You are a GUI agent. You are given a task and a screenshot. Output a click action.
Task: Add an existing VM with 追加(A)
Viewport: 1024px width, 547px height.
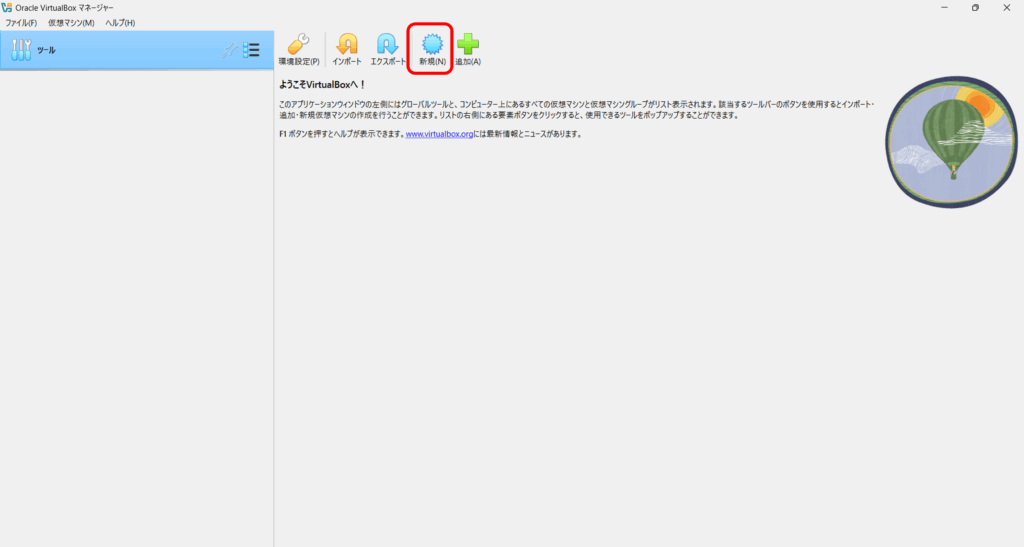pos(468,49)
